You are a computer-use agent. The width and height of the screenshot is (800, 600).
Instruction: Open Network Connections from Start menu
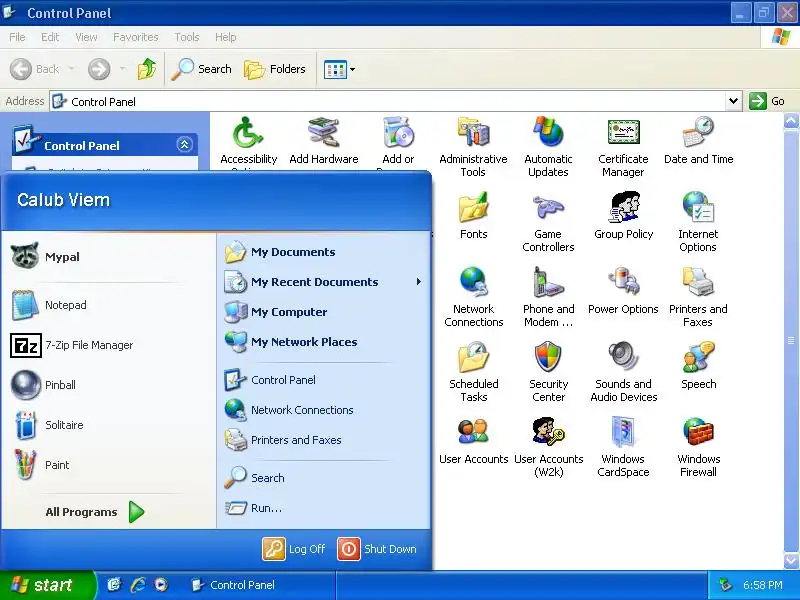(324, 410)
